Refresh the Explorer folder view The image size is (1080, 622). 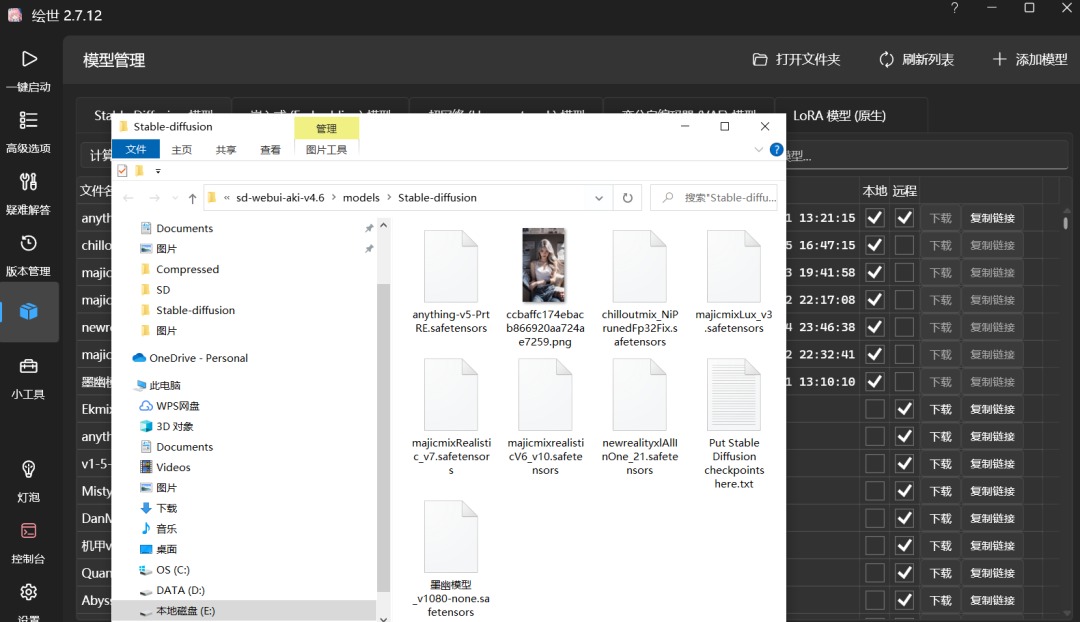pyautogui.click(x=627, y=198)
